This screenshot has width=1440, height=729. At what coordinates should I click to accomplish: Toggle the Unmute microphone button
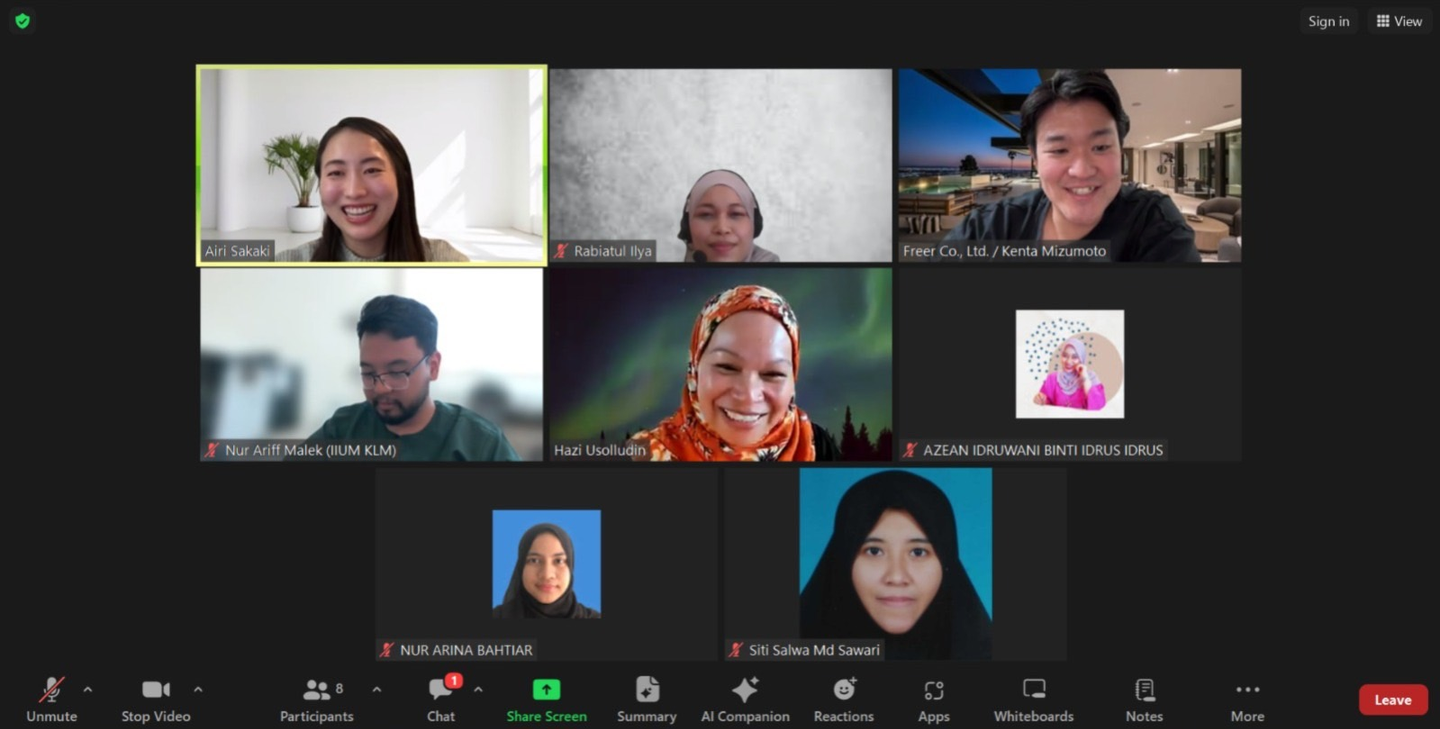click(51, 699)
